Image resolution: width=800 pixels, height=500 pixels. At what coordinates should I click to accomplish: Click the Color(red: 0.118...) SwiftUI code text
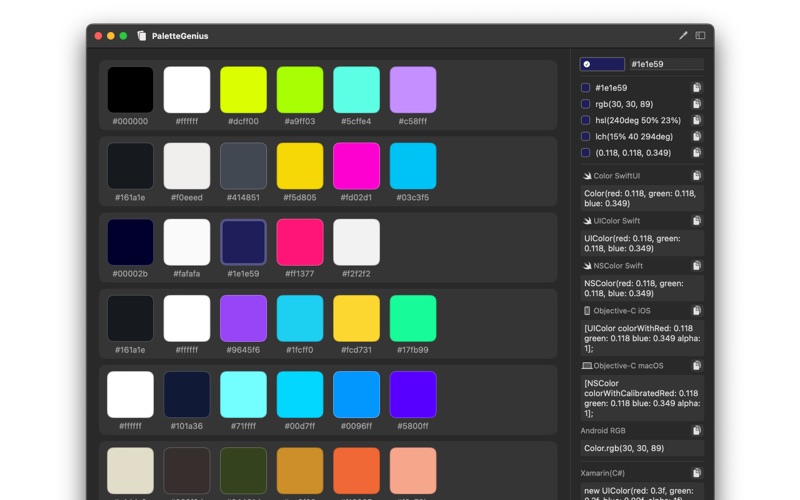[640, 198]
